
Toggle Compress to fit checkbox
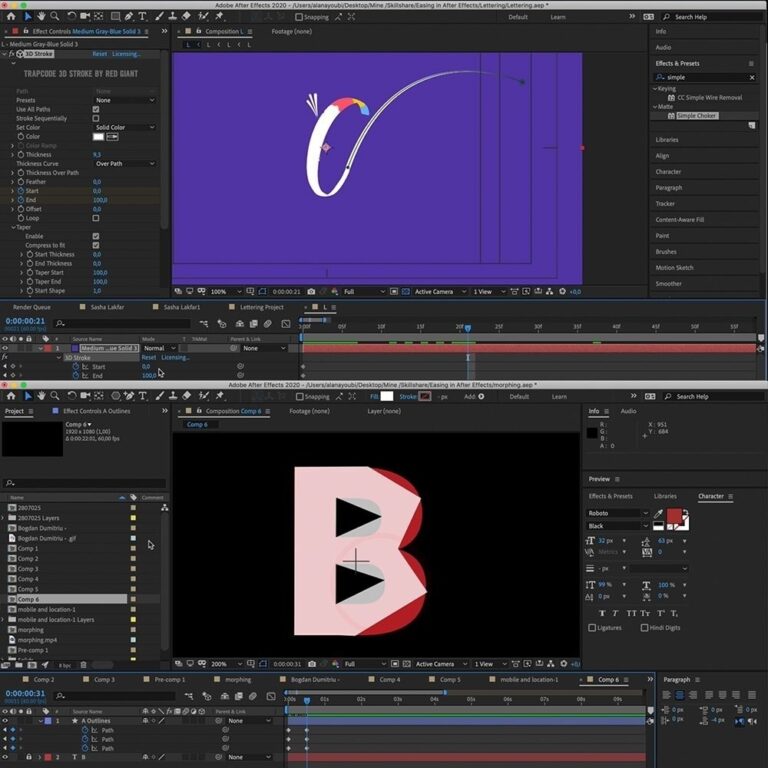tap(96, 245)
